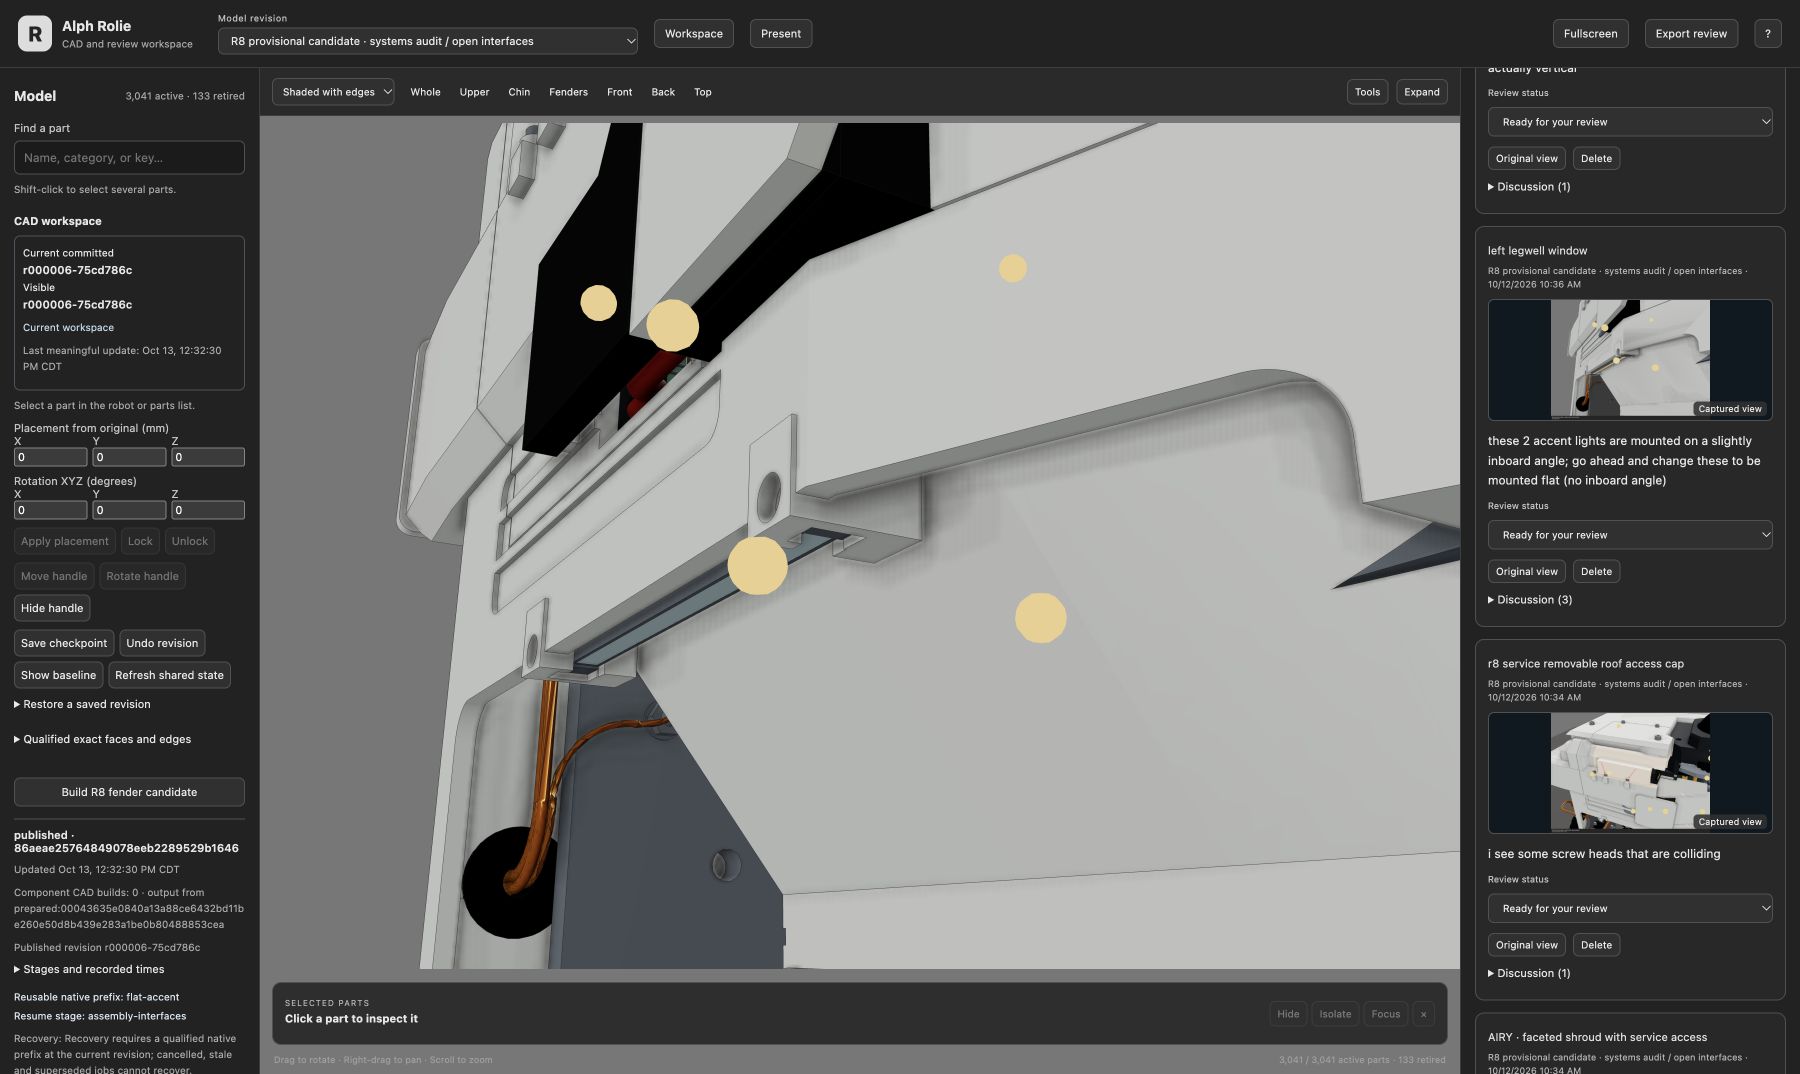1800x1074 pixels.
Task: Open the Shaded with edges display dropdown
Action: 333,92
